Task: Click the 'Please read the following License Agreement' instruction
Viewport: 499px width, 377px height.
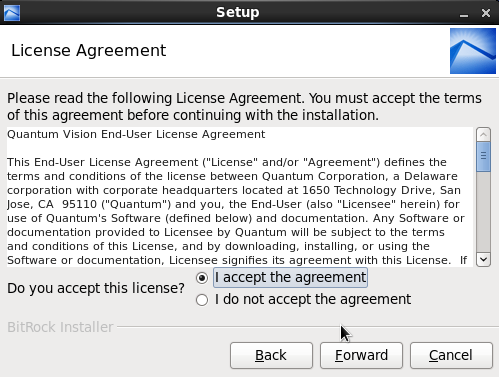Action: pos(244,107)
